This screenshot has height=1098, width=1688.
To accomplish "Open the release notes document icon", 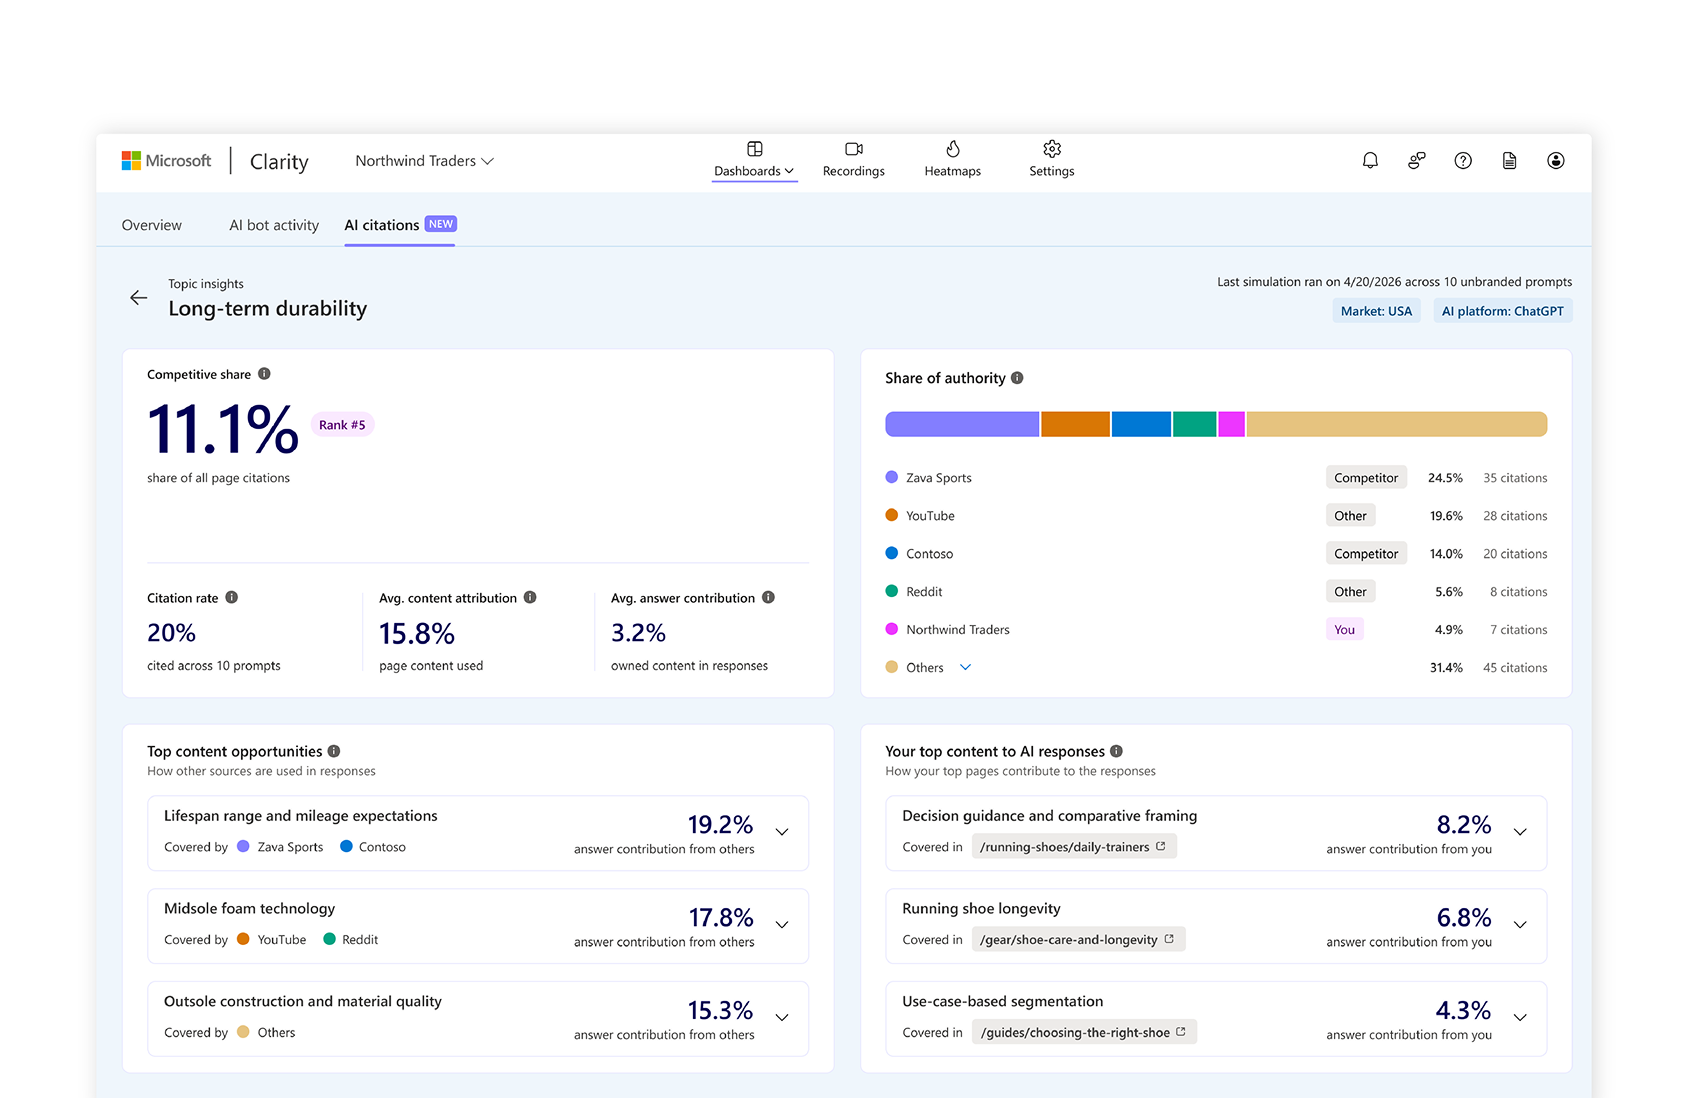I will coord(1509,160).
